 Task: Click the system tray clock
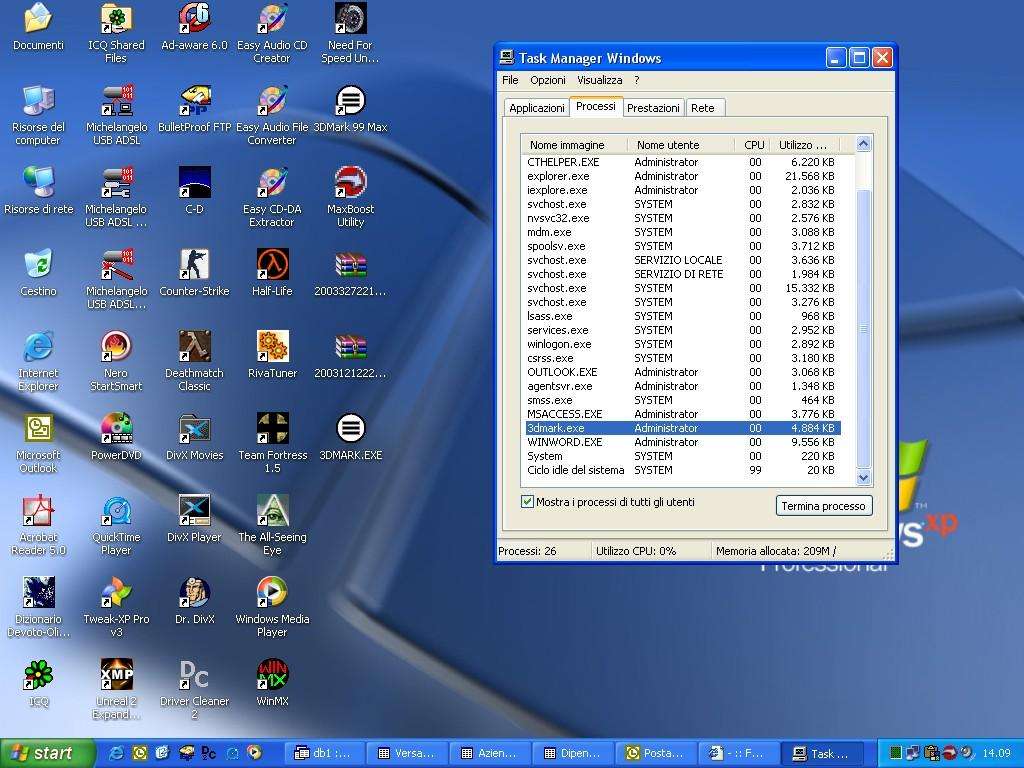pyautogui.click(x=997, y=754)
